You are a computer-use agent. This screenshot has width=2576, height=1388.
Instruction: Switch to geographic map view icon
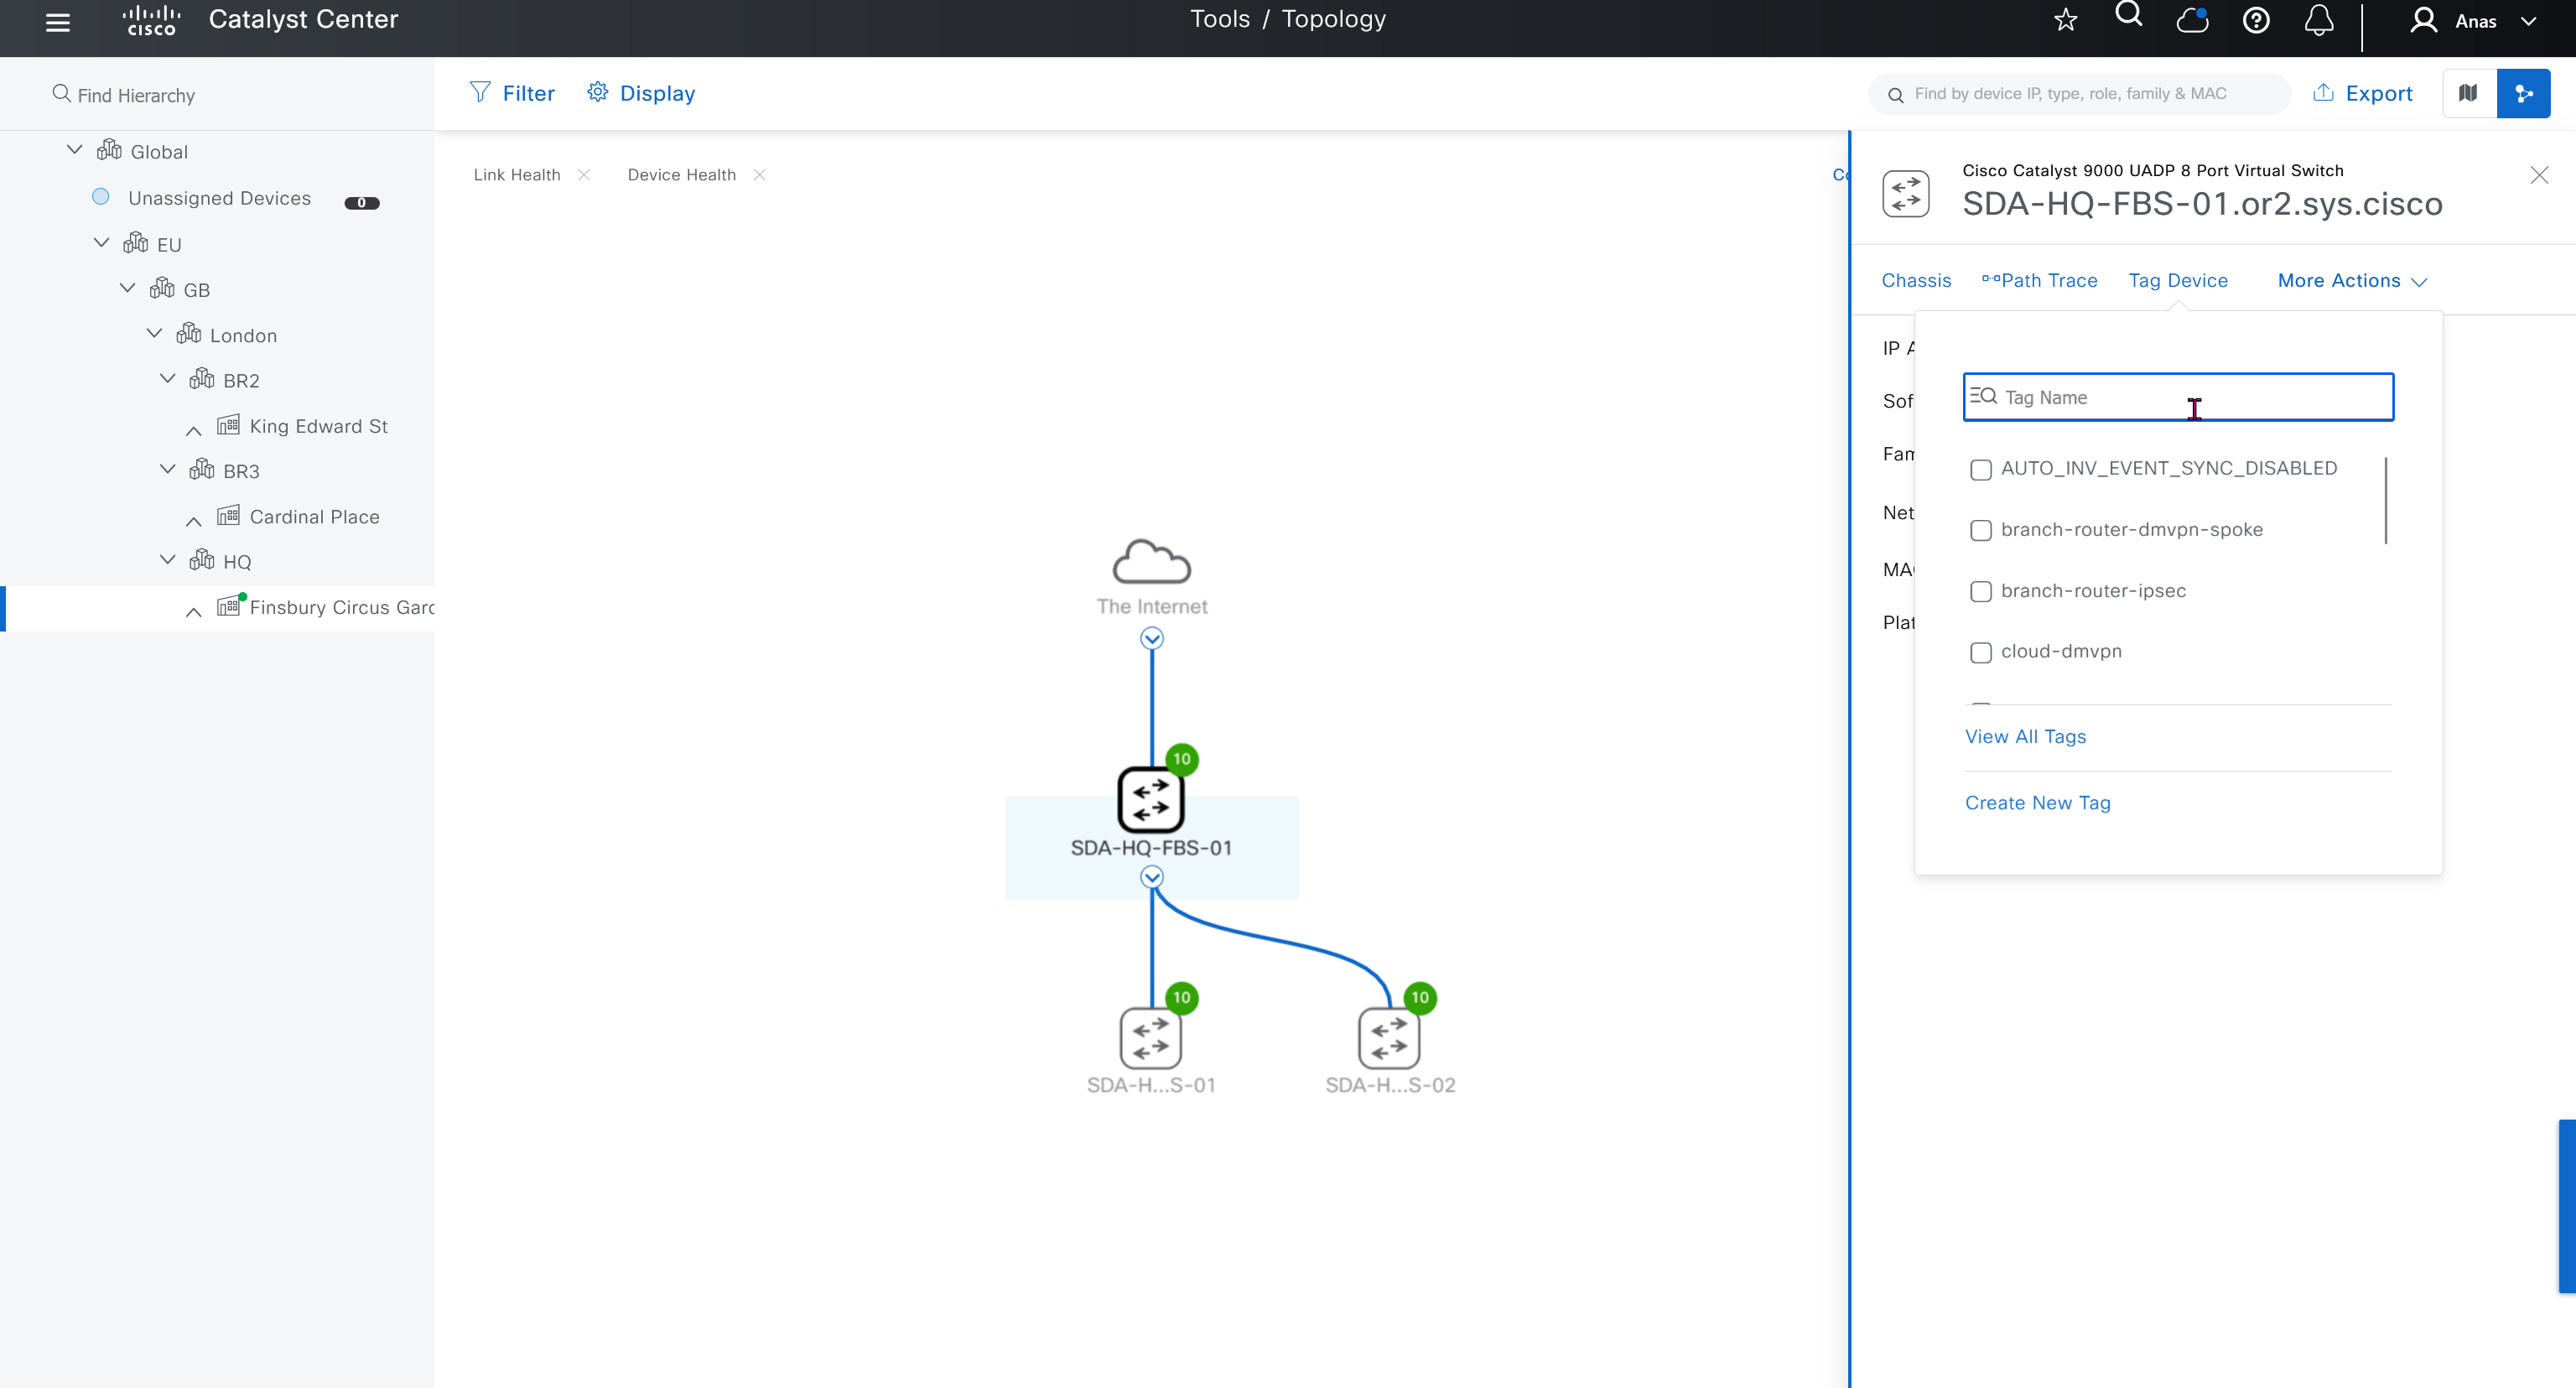[x=2468, y=93]
